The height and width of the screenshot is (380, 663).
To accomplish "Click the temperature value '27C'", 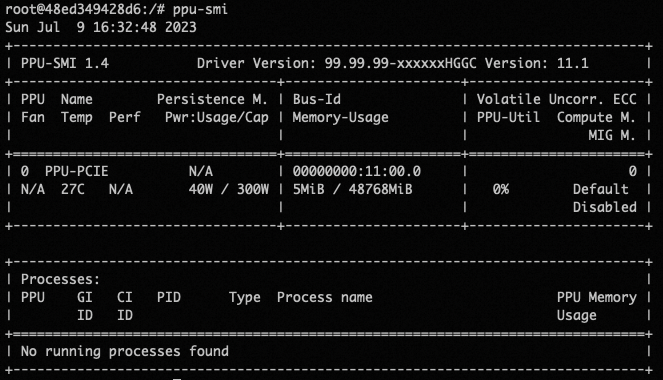I will tap(72, 189).
